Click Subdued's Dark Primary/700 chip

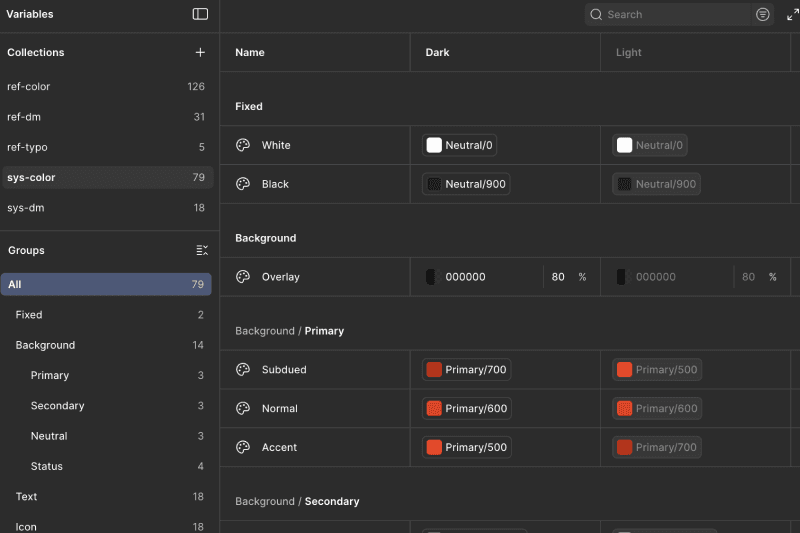(466, 370)
